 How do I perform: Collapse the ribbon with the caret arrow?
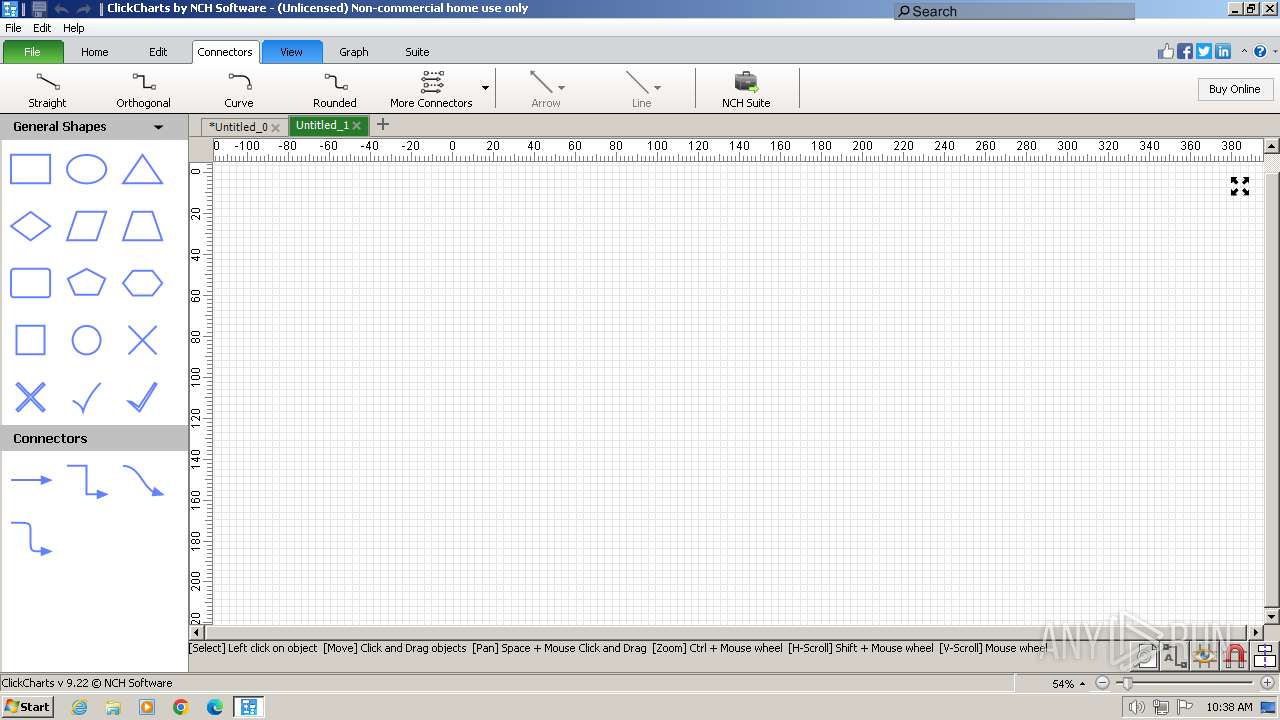pyautogui.click(x=1244, y=51)
